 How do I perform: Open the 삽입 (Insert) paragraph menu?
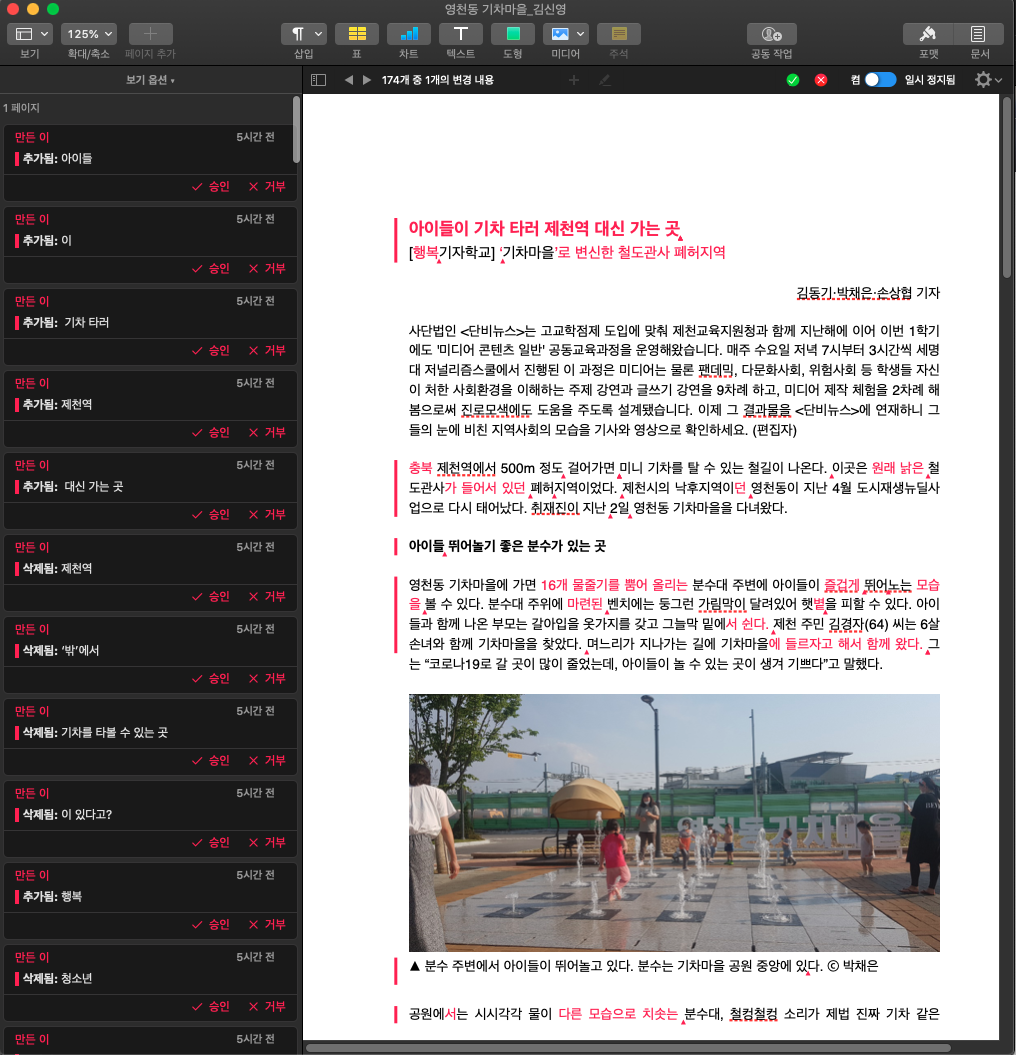point(304,34)
